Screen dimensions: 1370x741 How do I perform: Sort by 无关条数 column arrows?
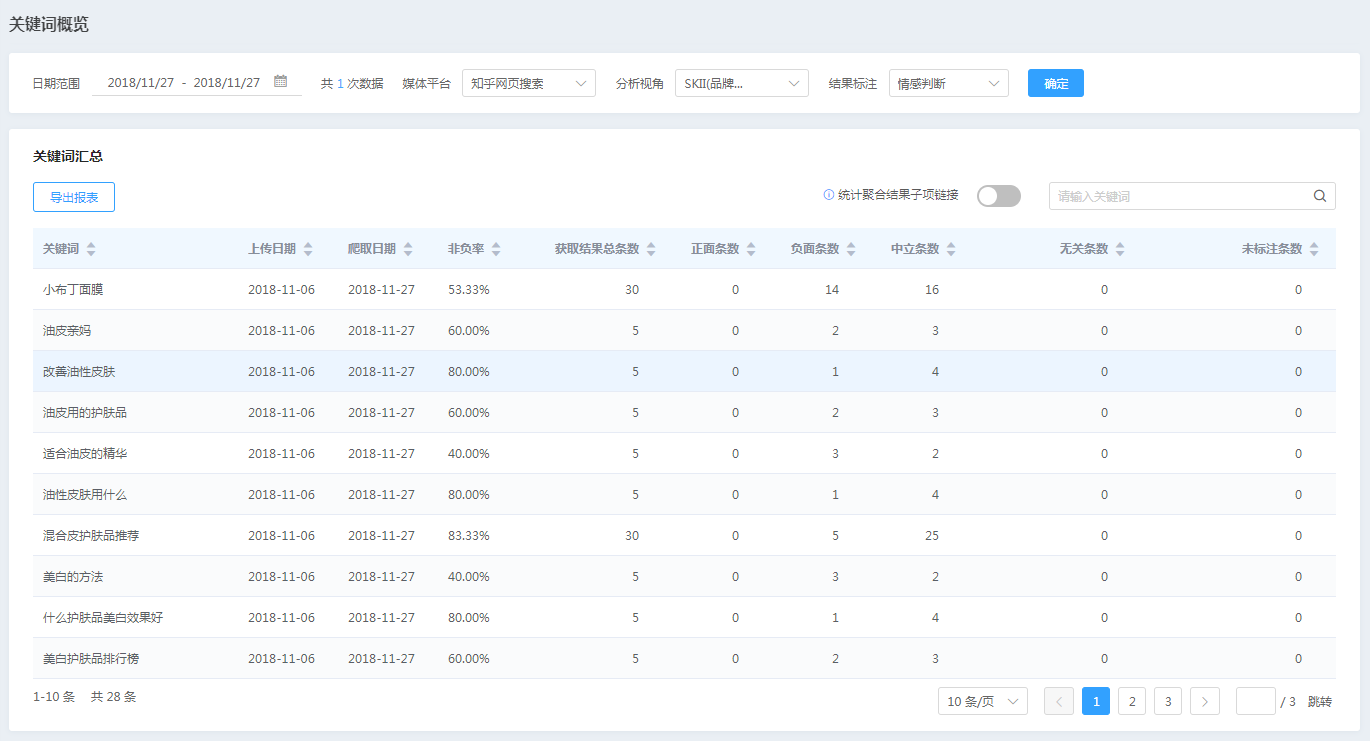1120,249
